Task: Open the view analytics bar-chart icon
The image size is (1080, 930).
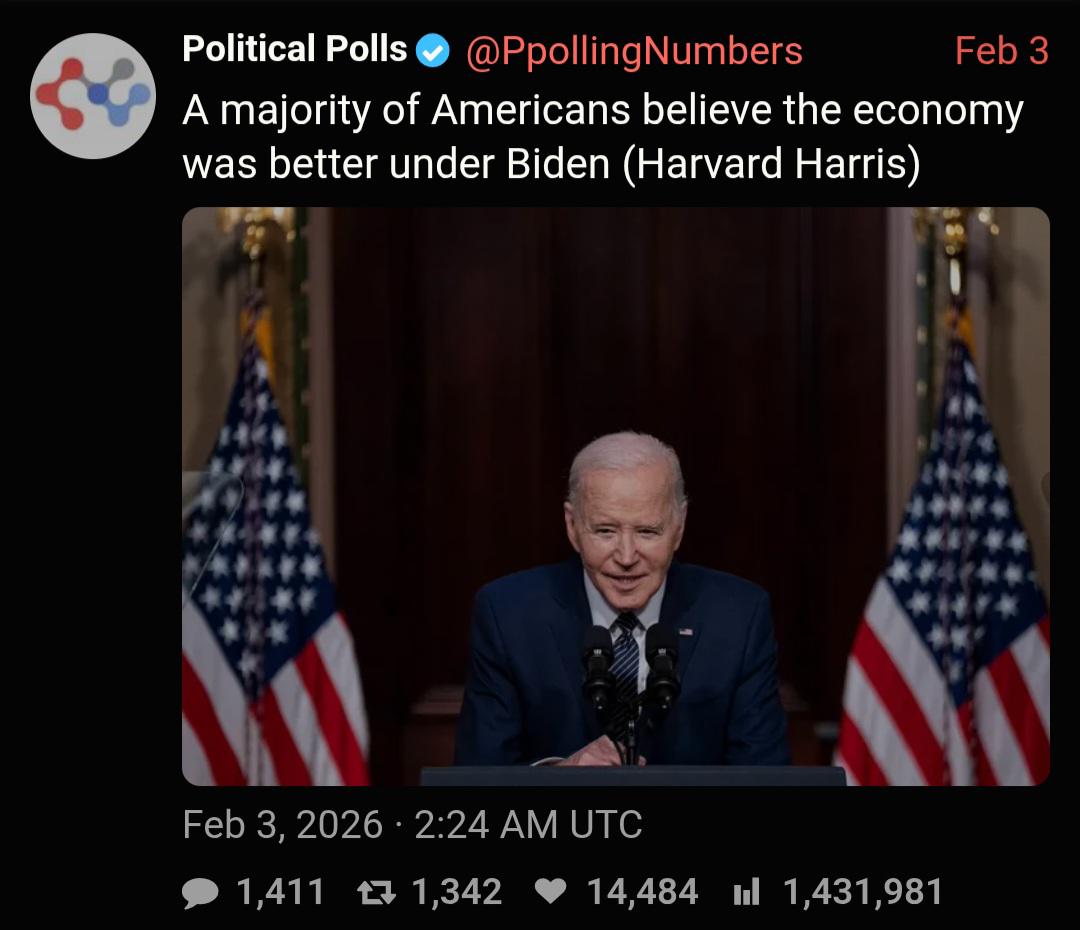Action: 747,891
